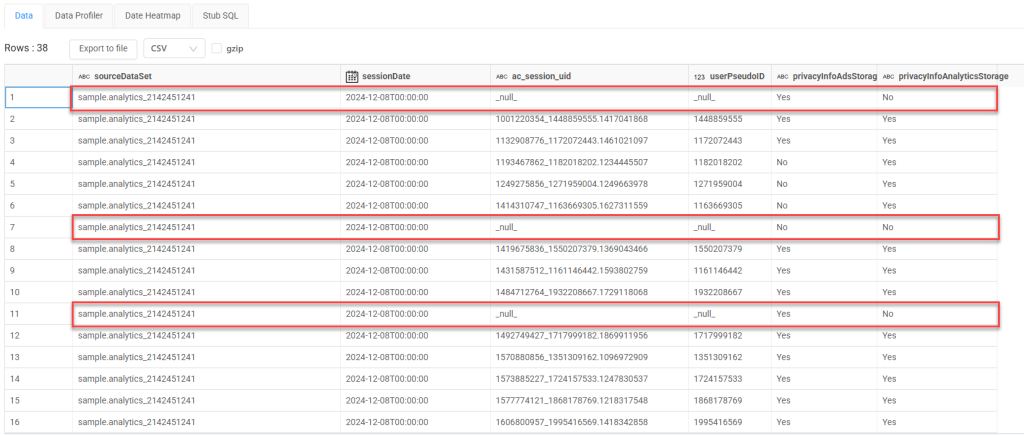Viewport: 1024px width, 435px height.
Task: Click userPseudoID value 1717999182
Action: [729, 335]
